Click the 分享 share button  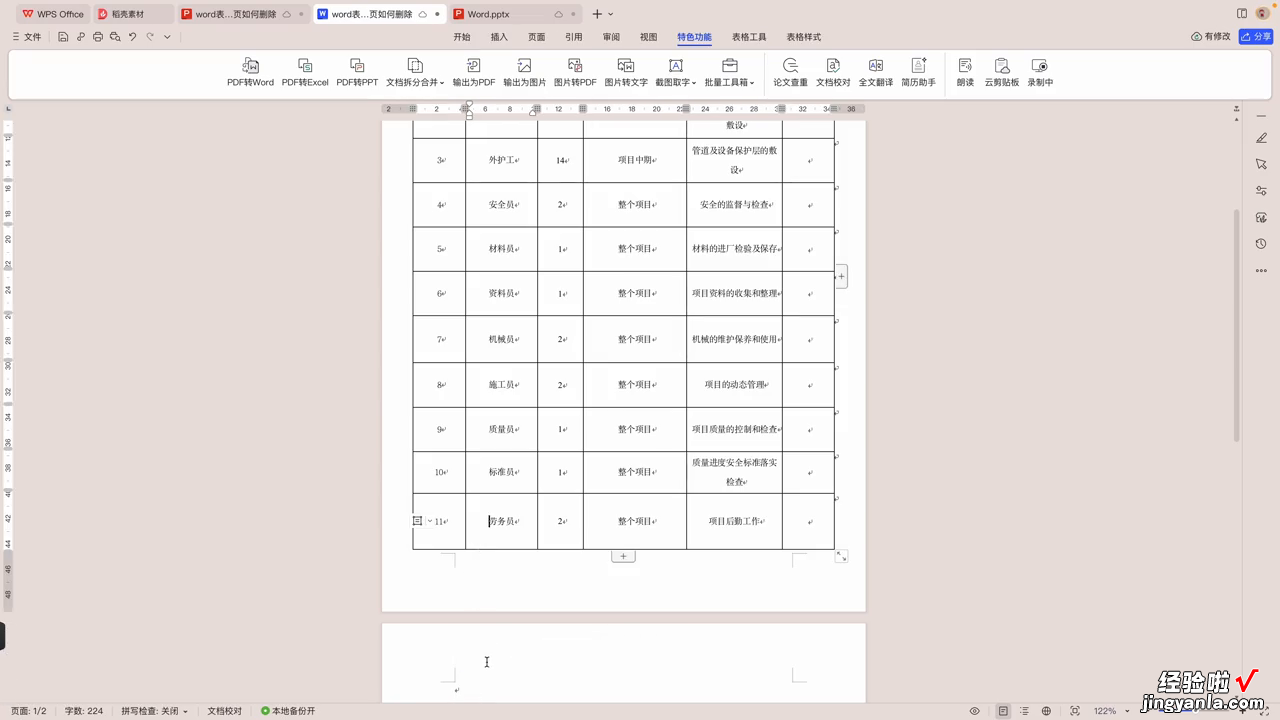[1256, 37]
